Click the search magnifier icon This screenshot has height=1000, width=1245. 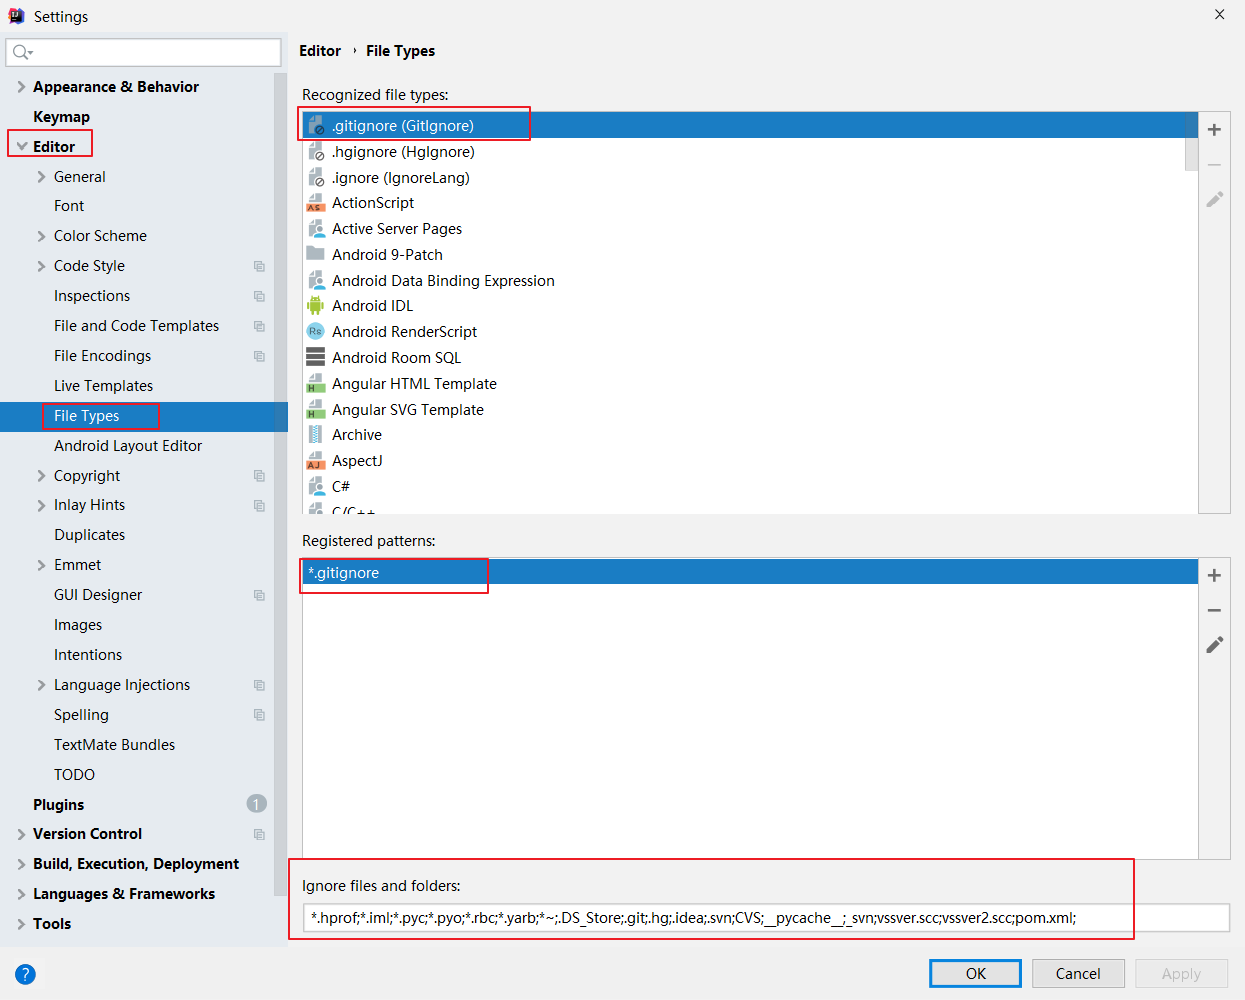22,52
